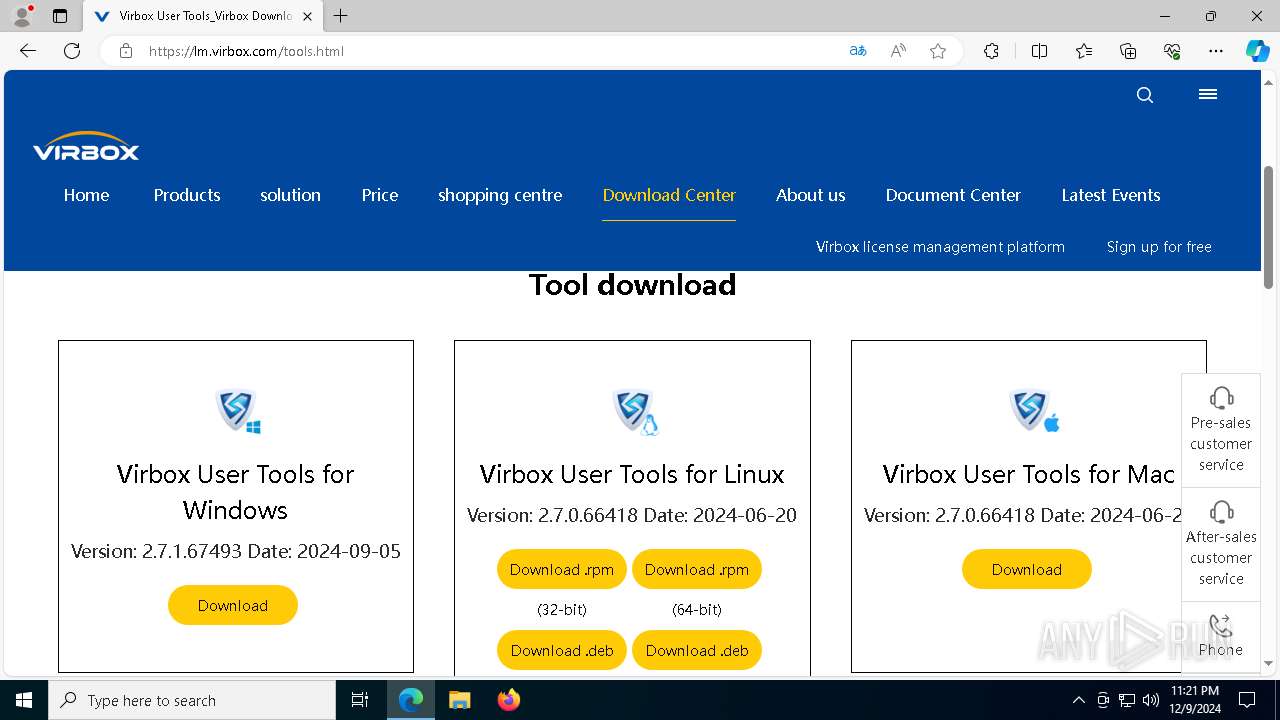Open the Latest Events menu item

[1111, 195]
